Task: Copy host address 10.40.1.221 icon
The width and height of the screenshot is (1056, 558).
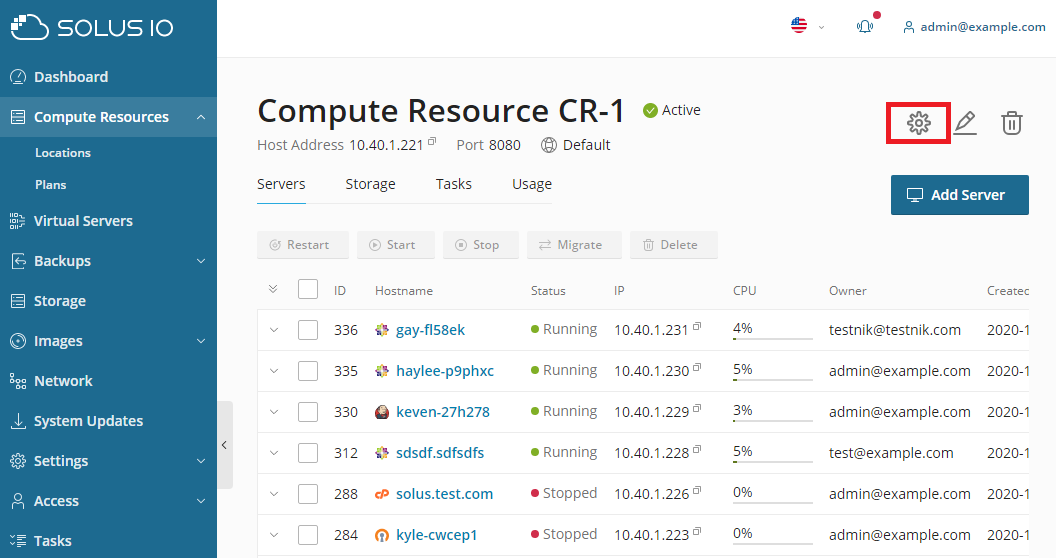Action: click(x=432, y=141)
